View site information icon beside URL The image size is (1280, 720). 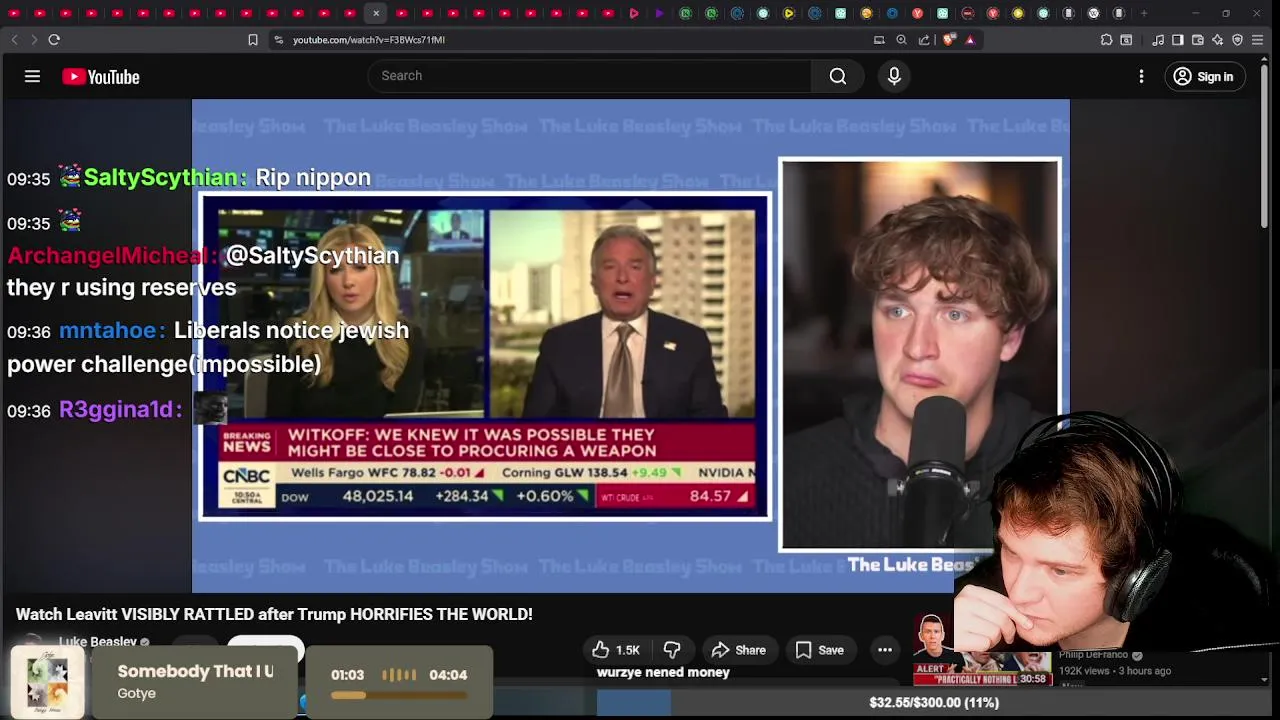pyautogui.click(x=279, y=40)
